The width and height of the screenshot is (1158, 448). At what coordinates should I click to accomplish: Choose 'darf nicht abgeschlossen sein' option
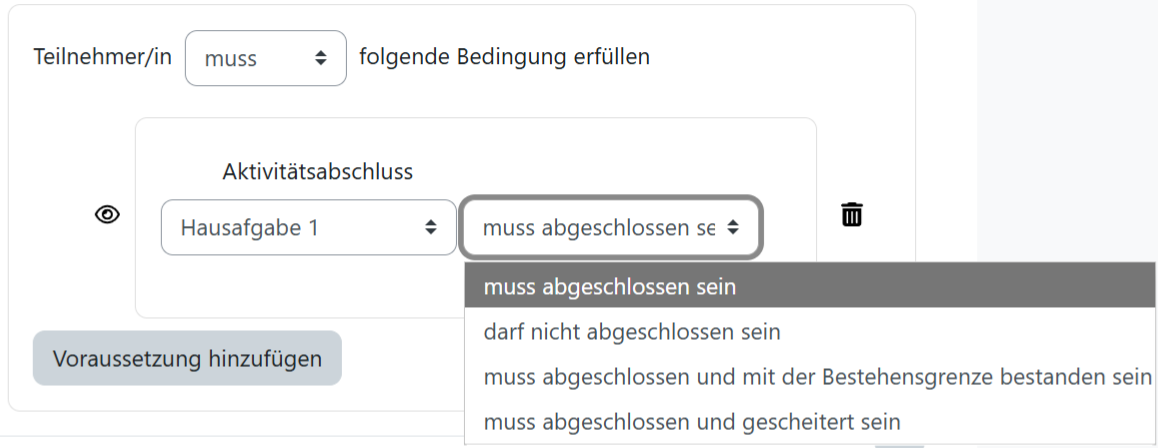(x=631, y=331)
